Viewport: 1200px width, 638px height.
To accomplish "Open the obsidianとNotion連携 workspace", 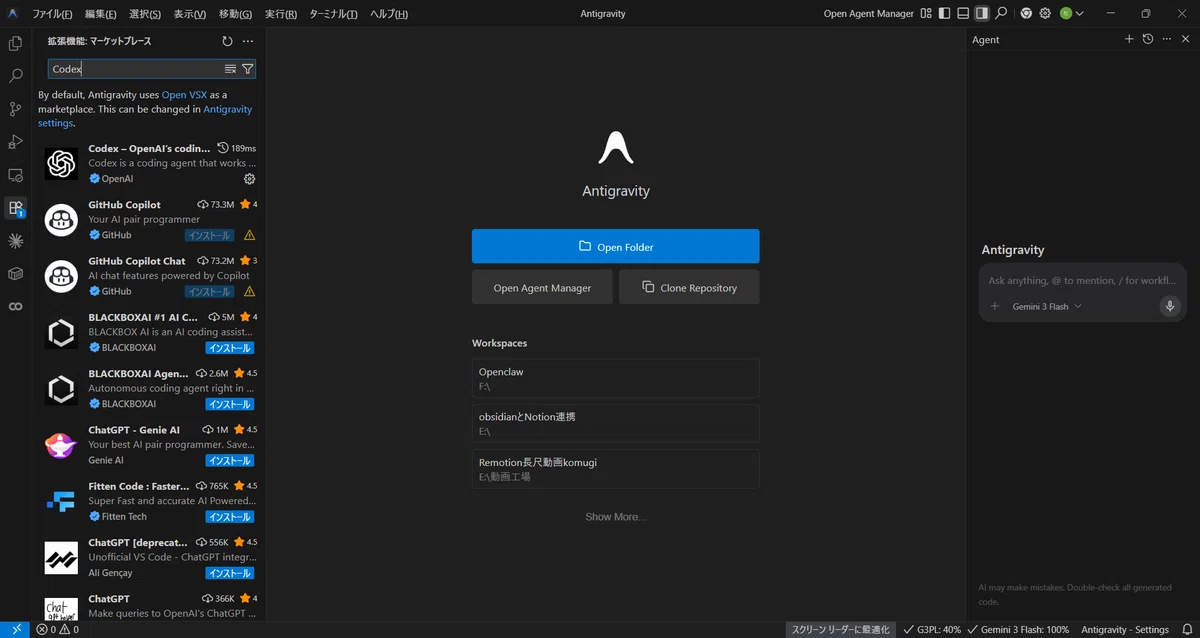I will pos(615,423).
